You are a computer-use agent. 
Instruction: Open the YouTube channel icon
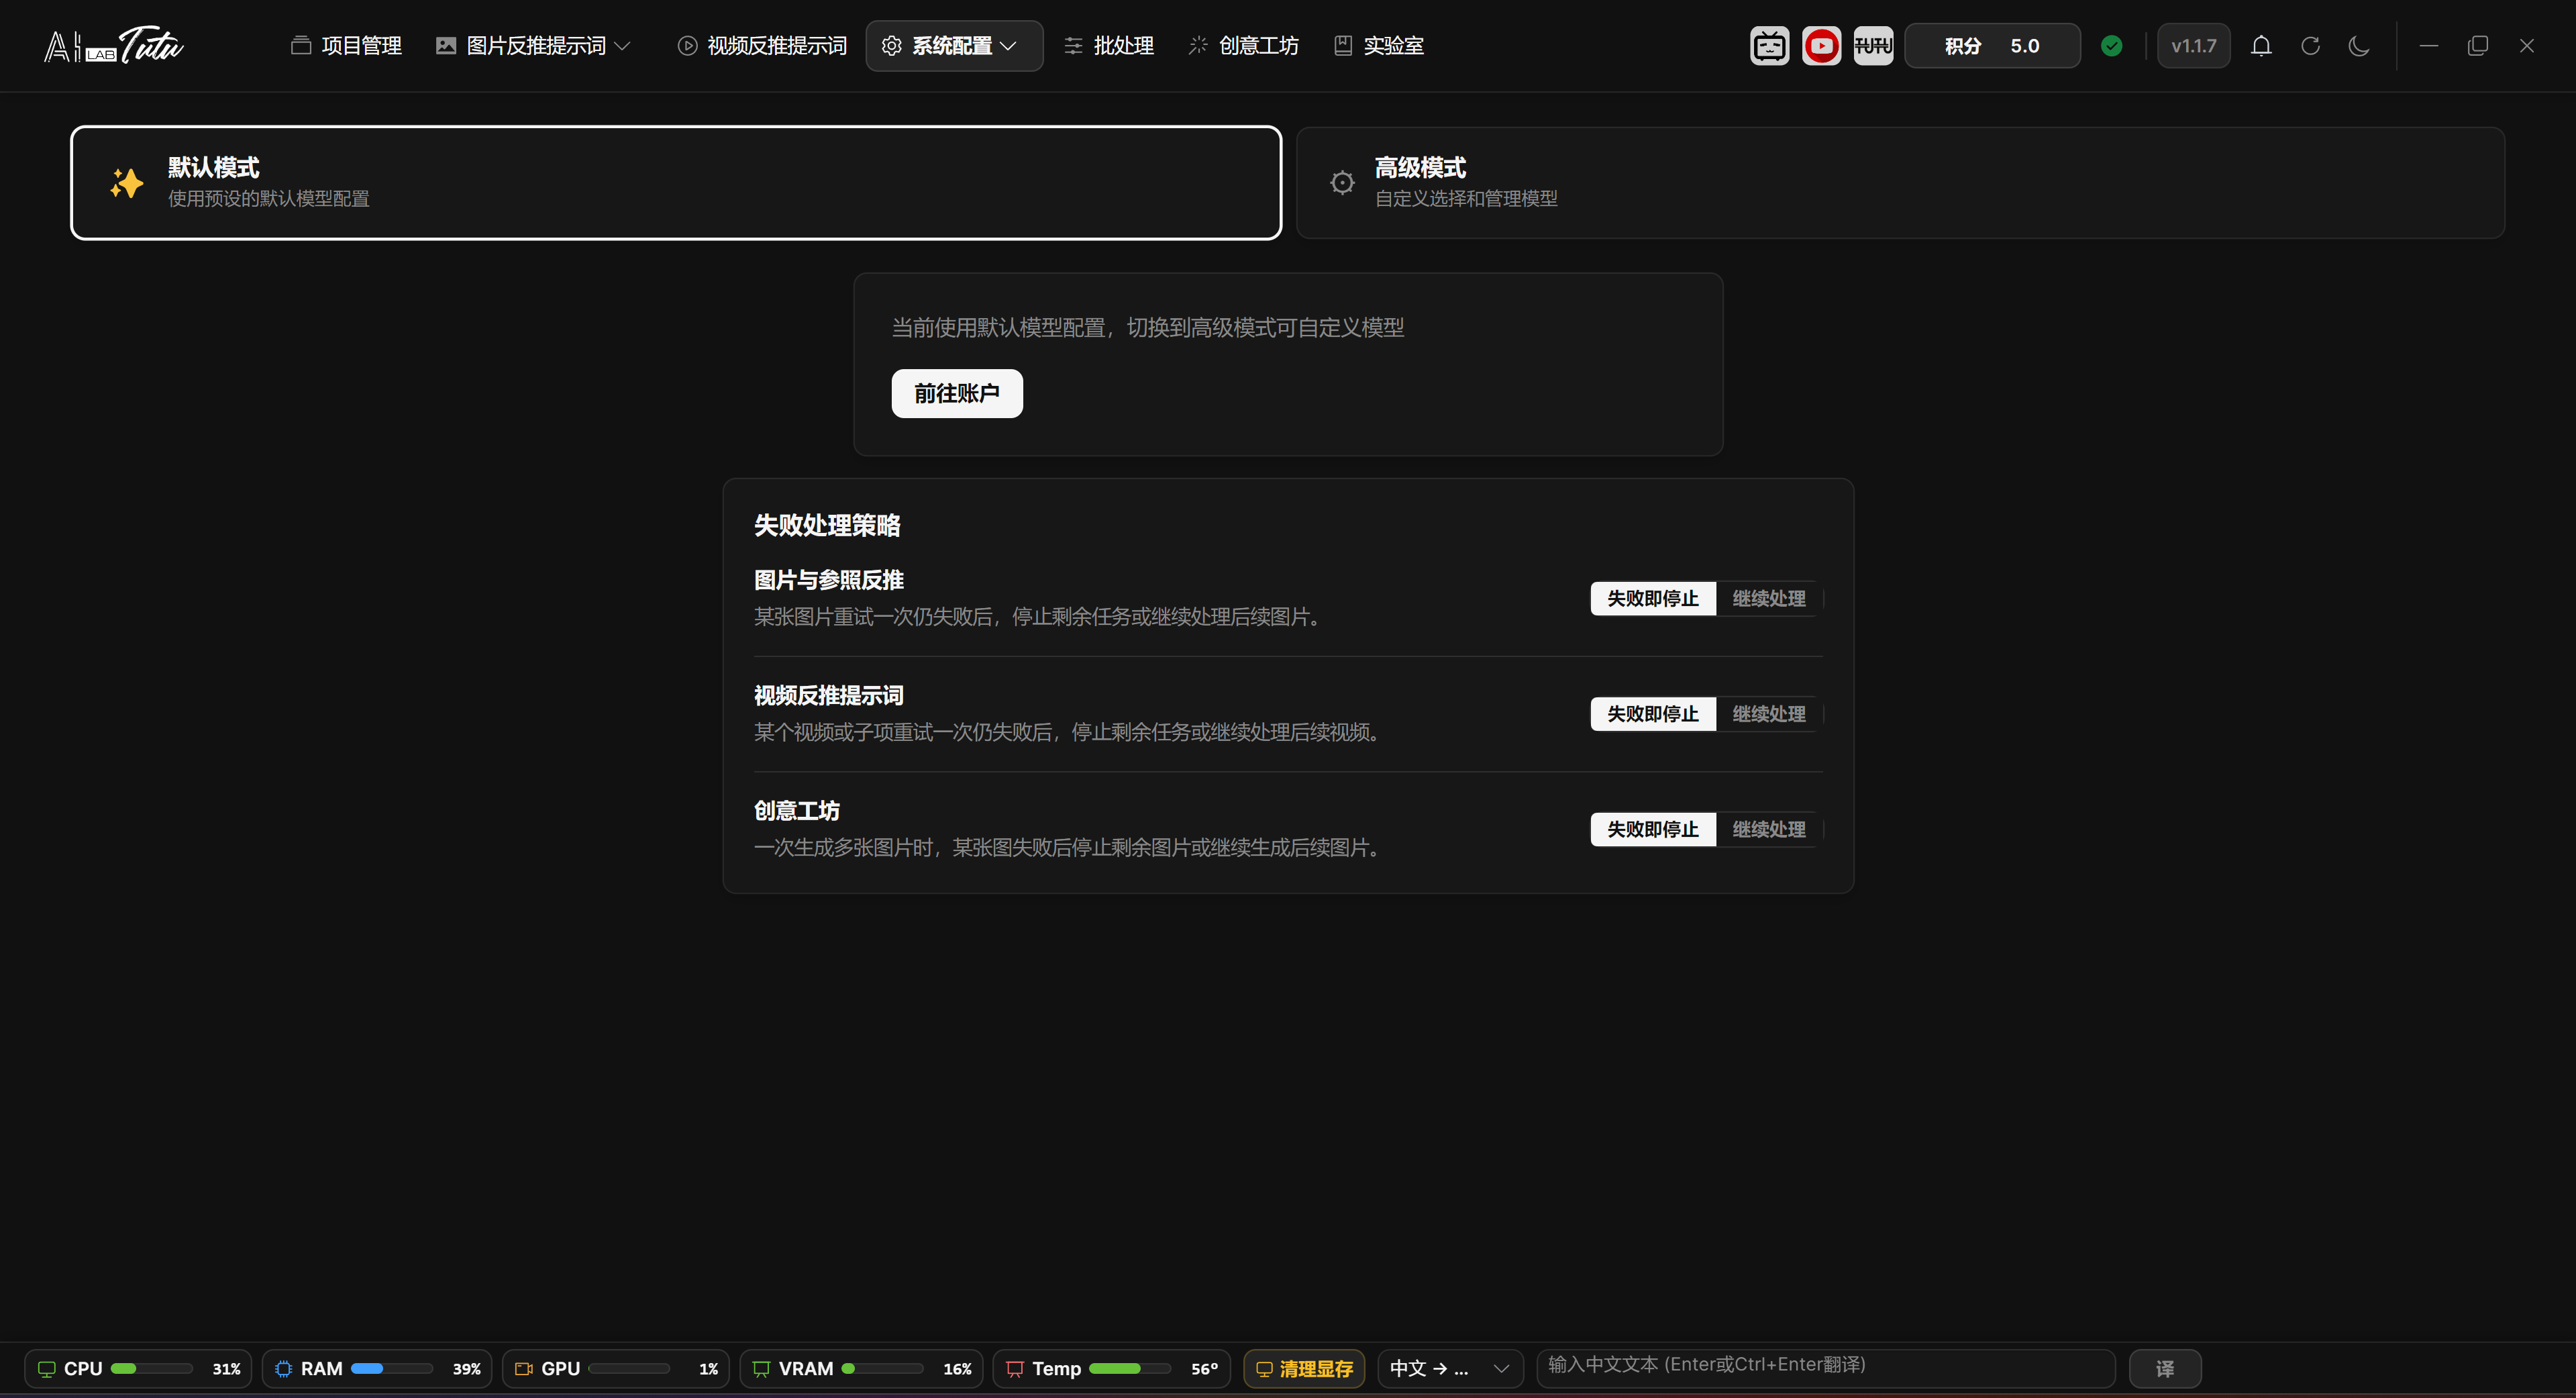(x=1821, y=46)
